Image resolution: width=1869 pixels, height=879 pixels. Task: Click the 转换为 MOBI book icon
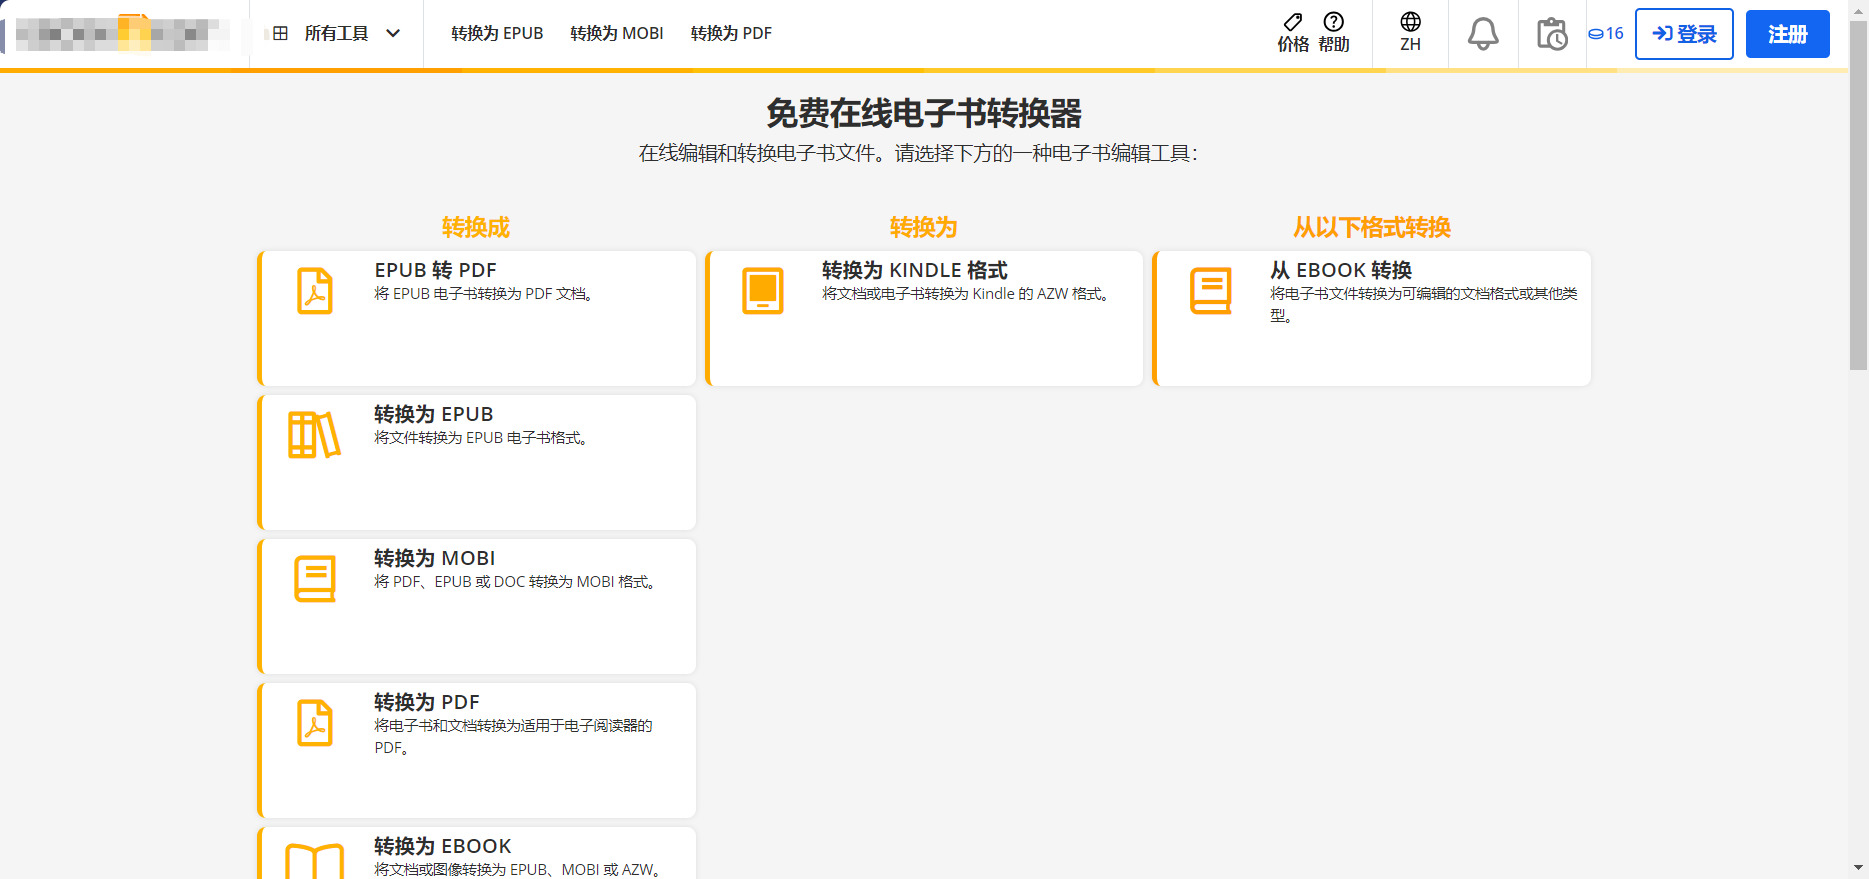(x=315, y=579)
